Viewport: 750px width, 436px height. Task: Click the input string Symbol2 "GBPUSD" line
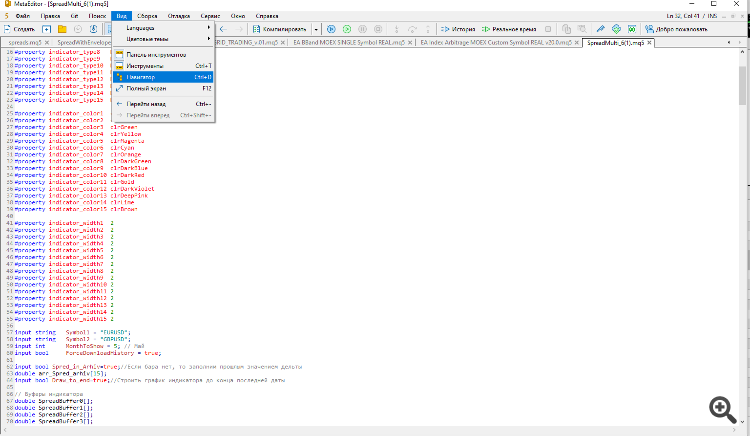(x=72, y=339)
